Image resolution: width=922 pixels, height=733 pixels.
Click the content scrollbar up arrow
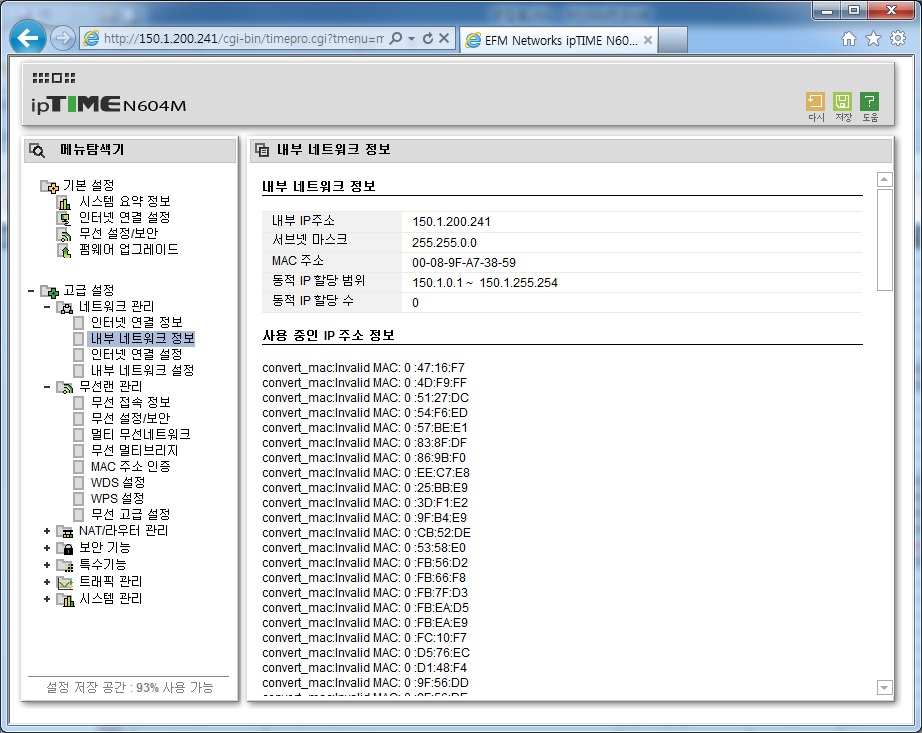(x=884, y=179)
